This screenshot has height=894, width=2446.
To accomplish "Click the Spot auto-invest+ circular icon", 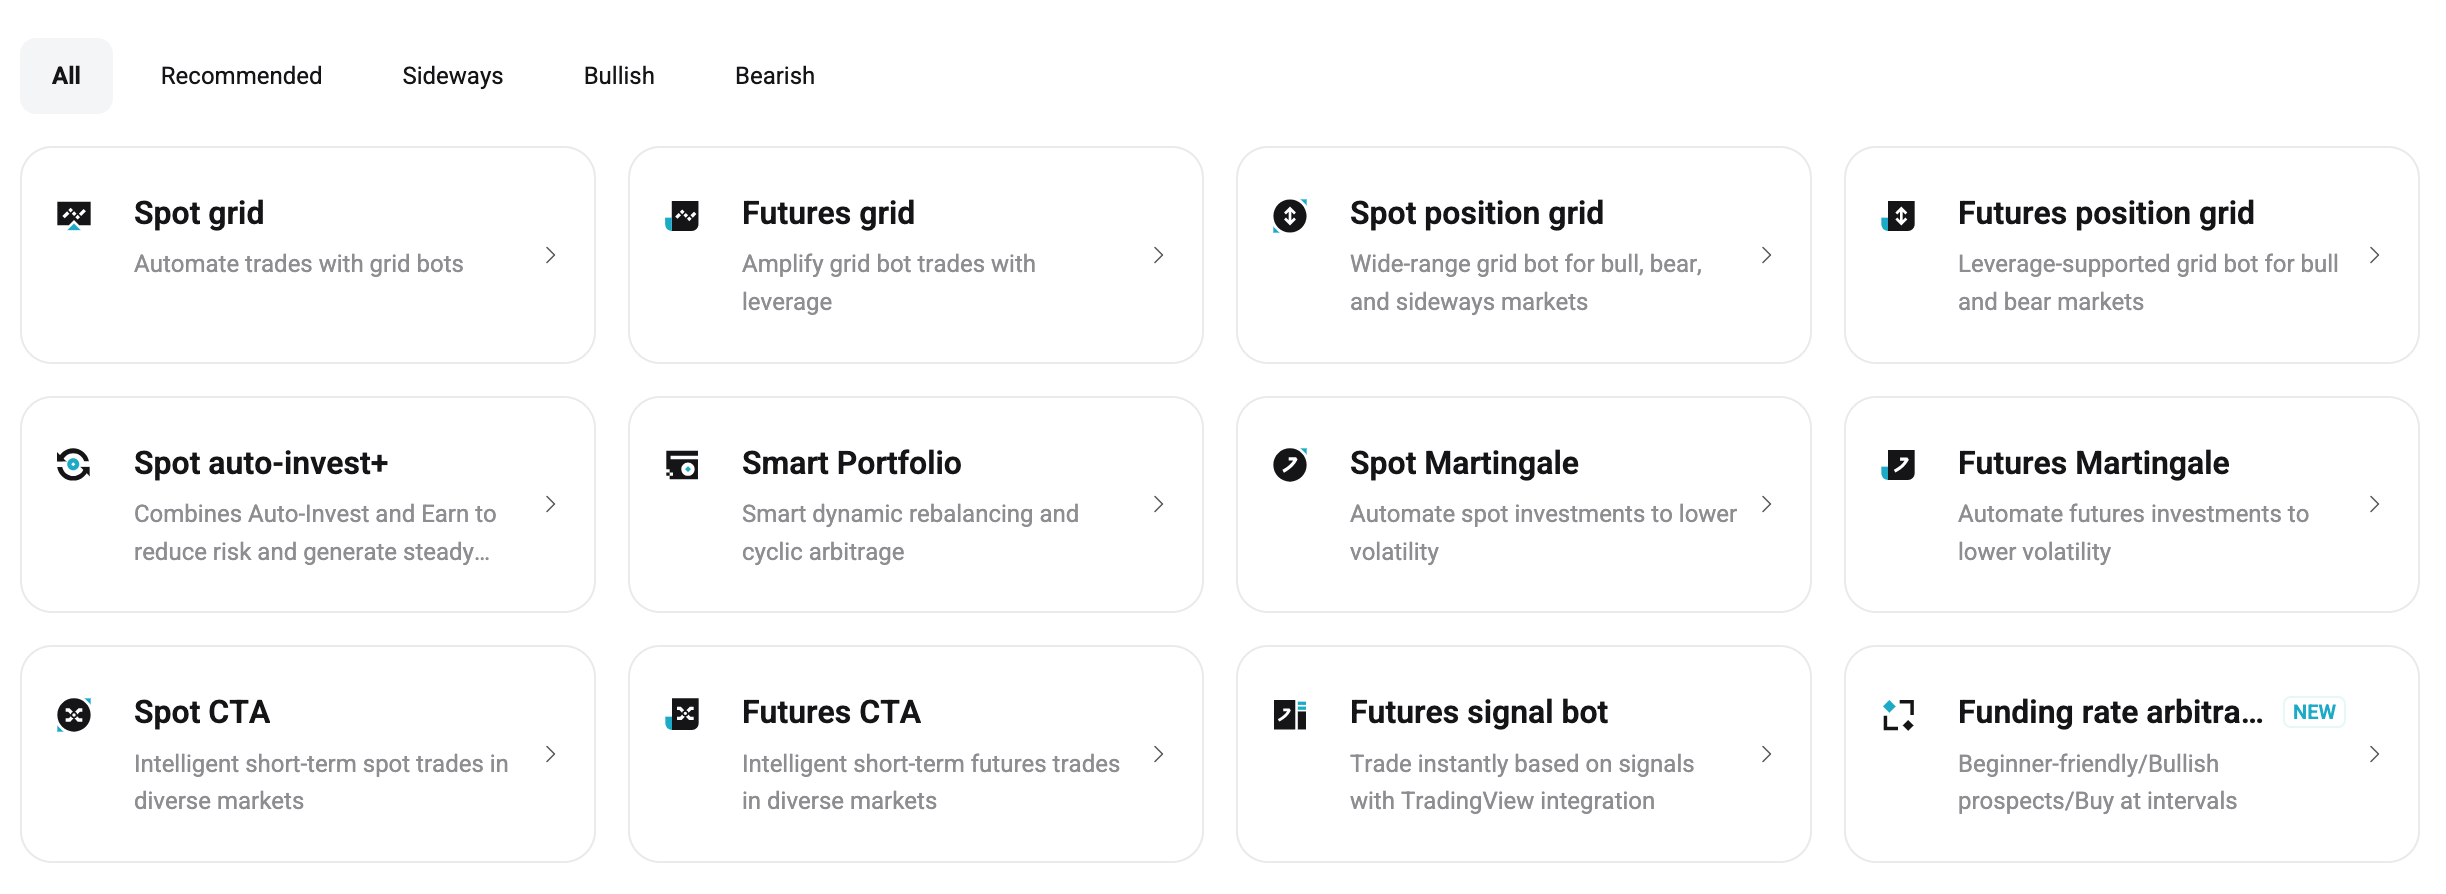I will [x=74, y=464].
